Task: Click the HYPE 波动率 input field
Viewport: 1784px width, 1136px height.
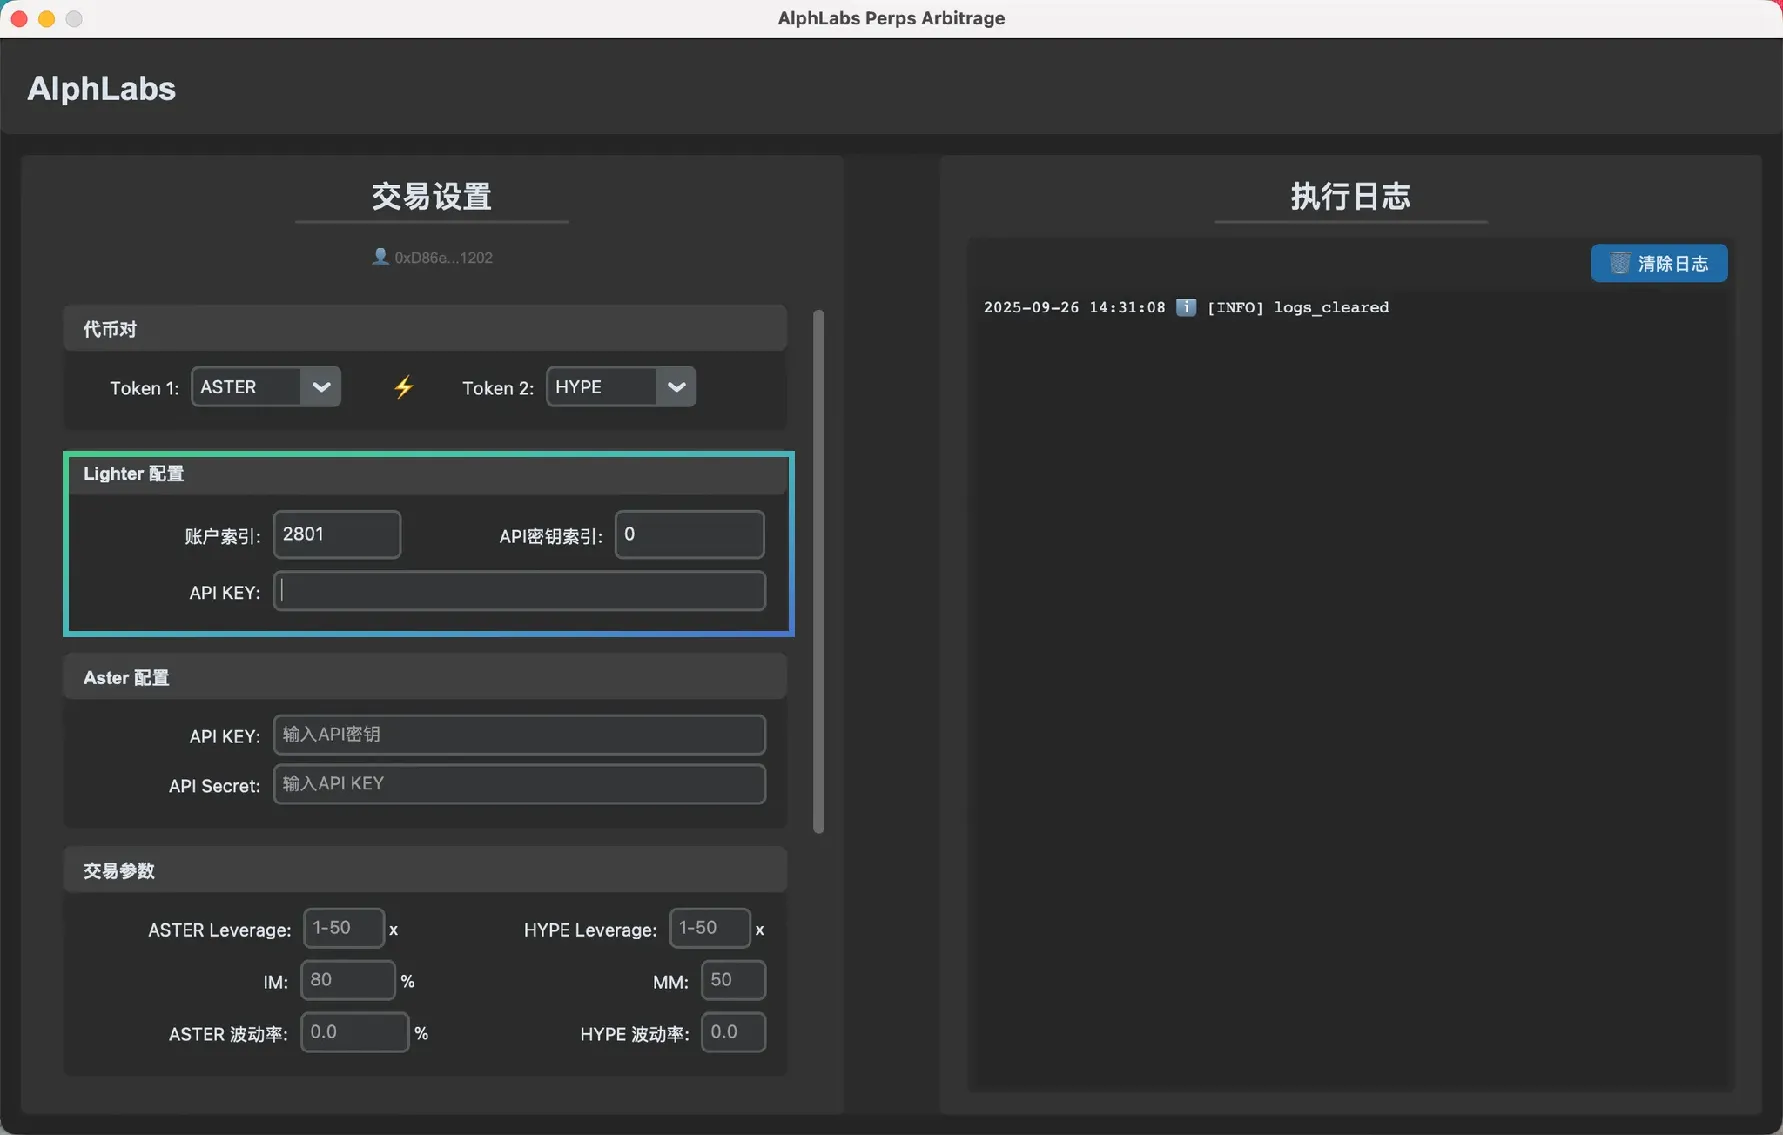Action: click(734, 1032)
